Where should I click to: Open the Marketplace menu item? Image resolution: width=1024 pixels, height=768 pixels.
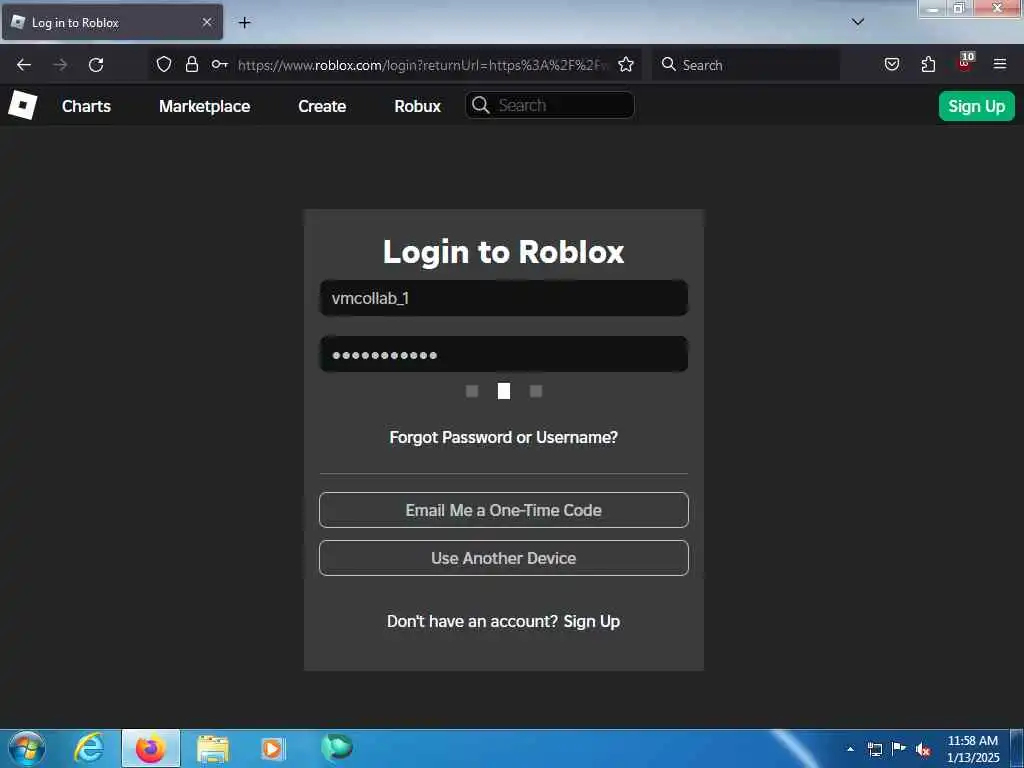pyautogui.click(x=204, y=106)
